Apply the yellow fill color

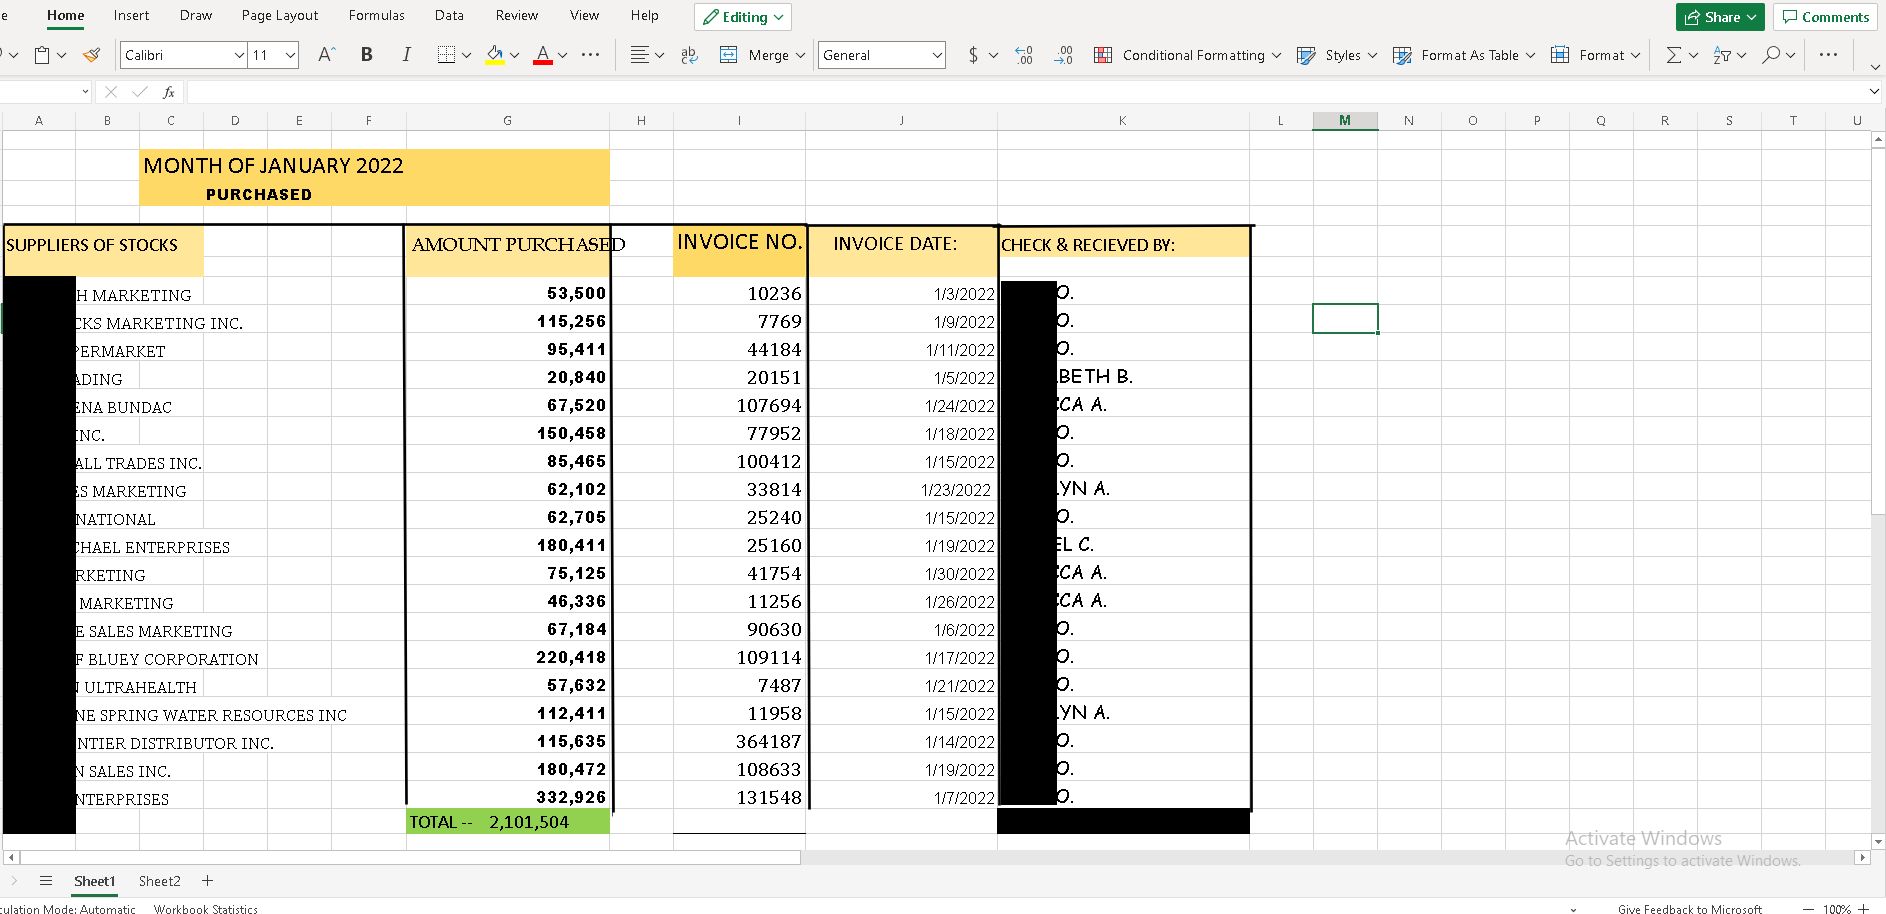[x=495, y=55]
